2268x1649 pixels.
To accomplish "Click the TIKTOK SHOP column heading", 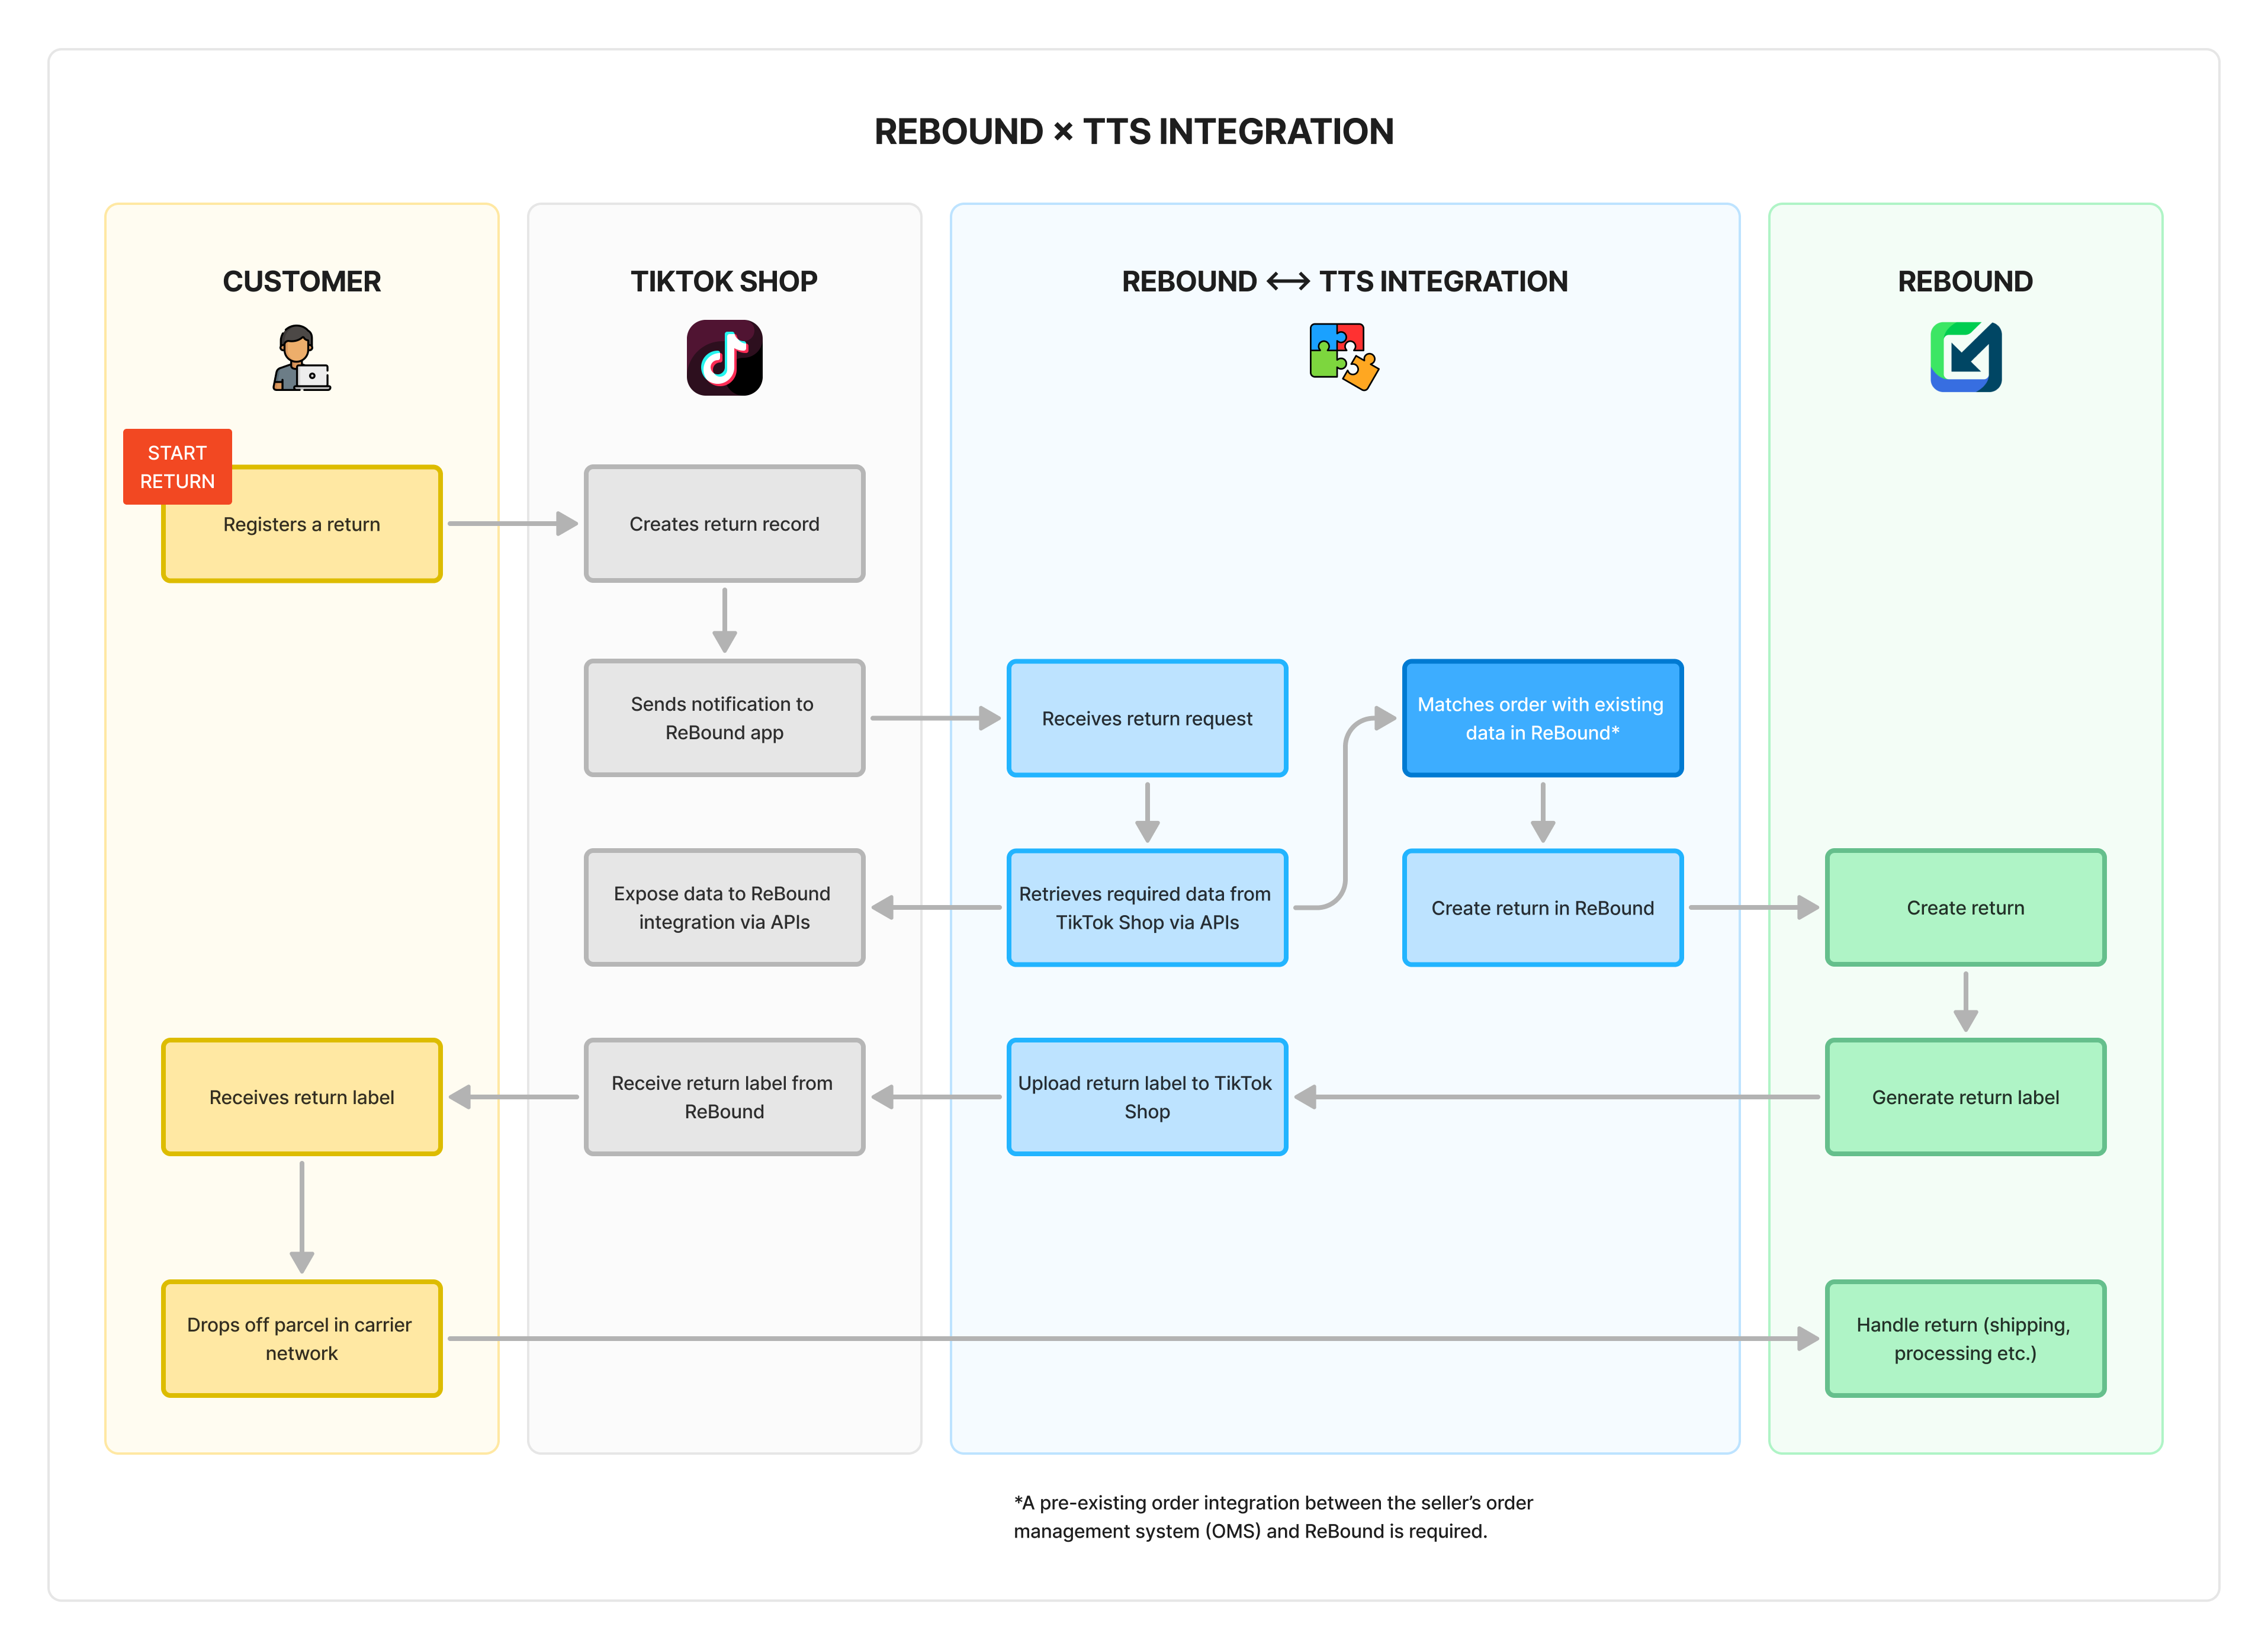I will click(x=724, y=281).
